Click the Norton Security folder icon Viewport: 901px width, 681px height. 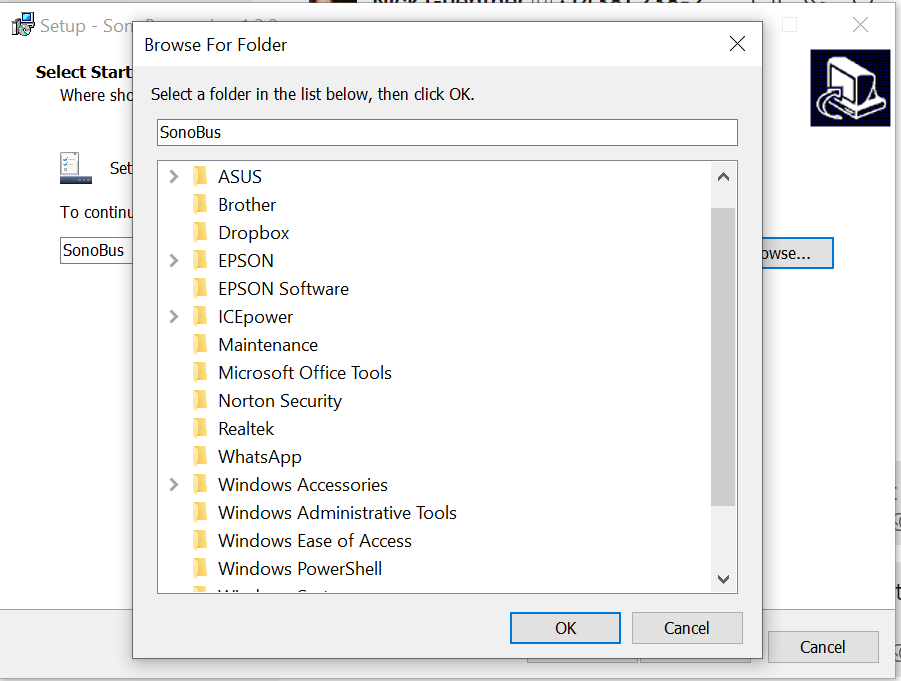click(x=200, y=401)
